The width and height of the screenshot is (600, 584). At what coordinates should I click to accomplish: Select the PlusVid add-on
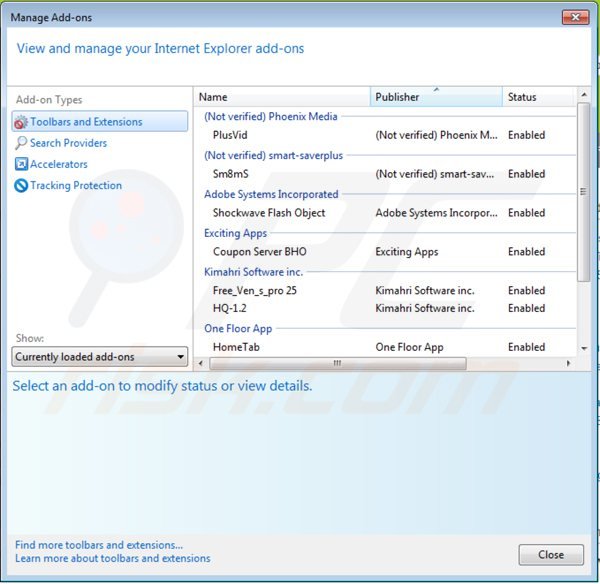coord(230,135)
